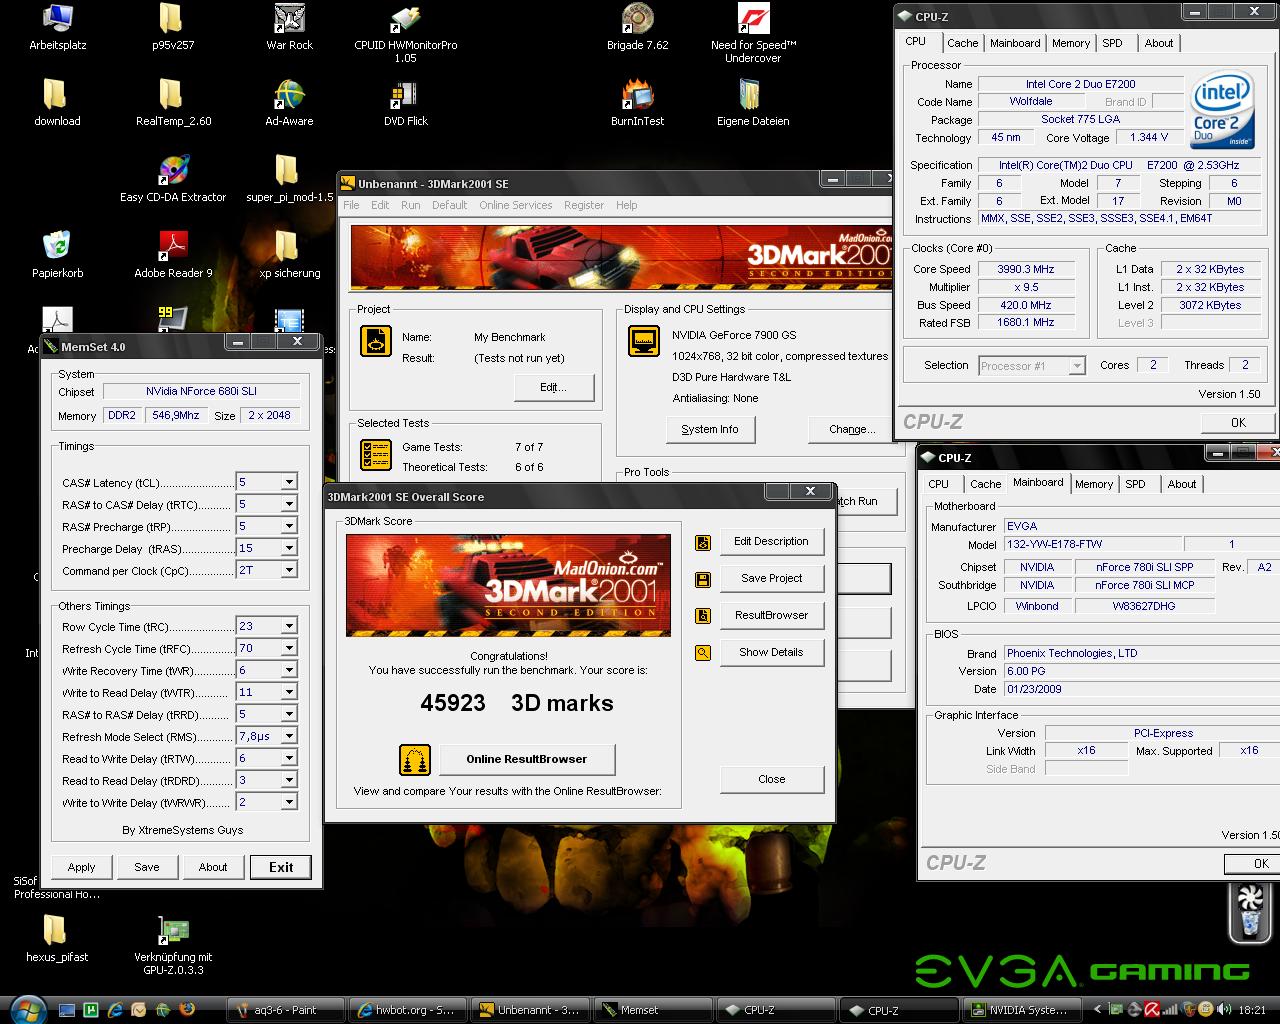1280x1024 pixels.
Task: Switch to Memory tab in Mainboard CPU-Z window
Action: pos(1093,484)
